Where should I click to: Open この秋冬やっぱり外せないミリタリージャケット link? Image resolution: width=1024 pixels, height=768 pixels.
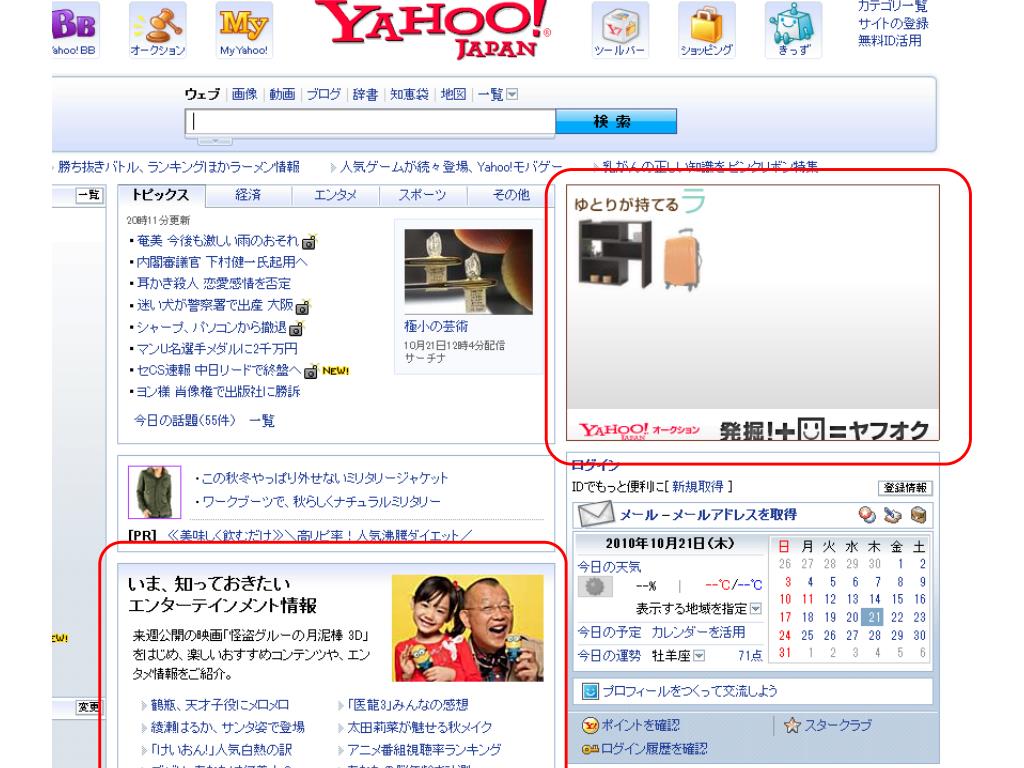[325, 479]
